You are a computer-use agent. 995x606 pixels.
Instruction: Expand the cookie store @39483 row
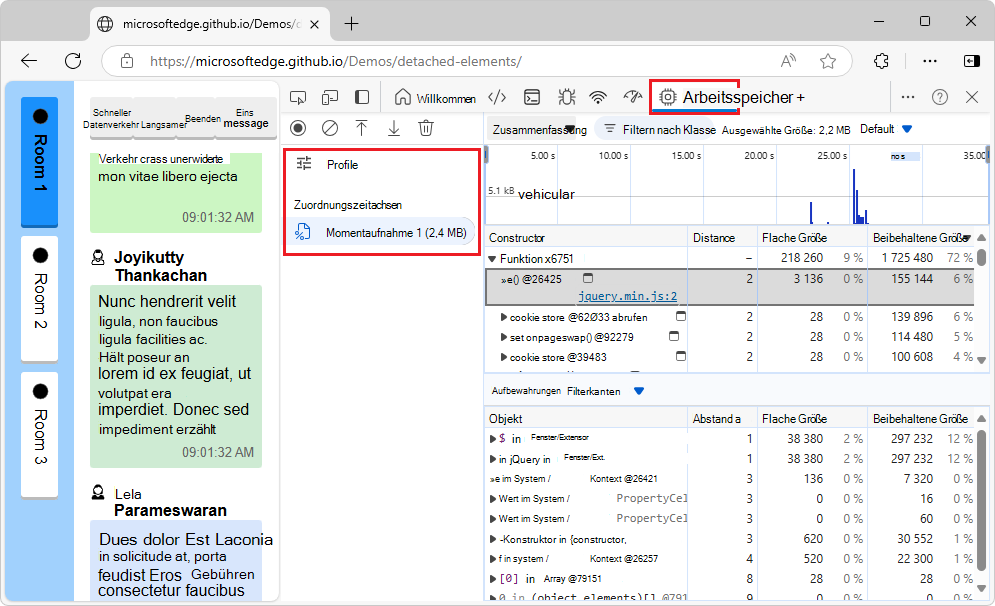click(x=504, y=357)
